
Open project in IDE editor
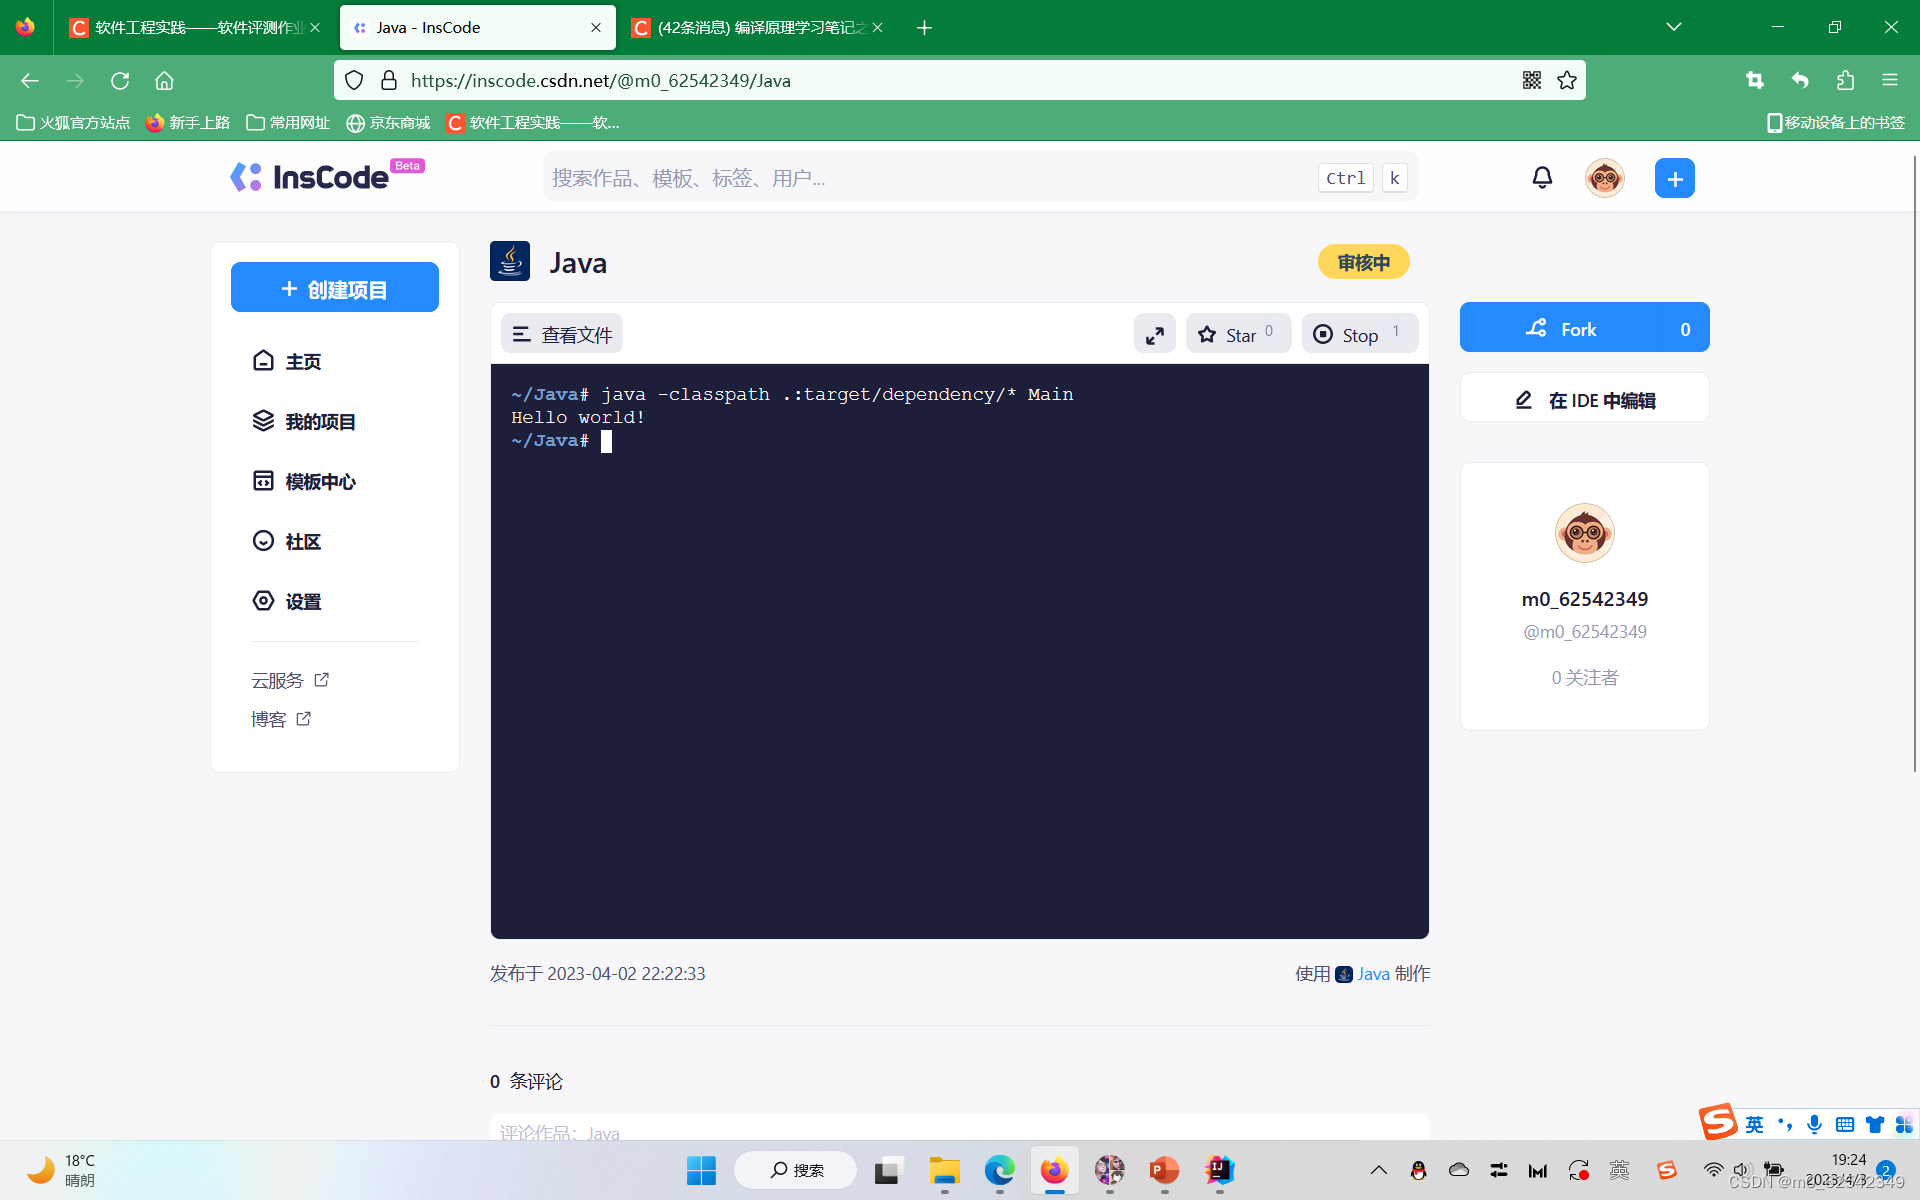(x=1584, y=400)
